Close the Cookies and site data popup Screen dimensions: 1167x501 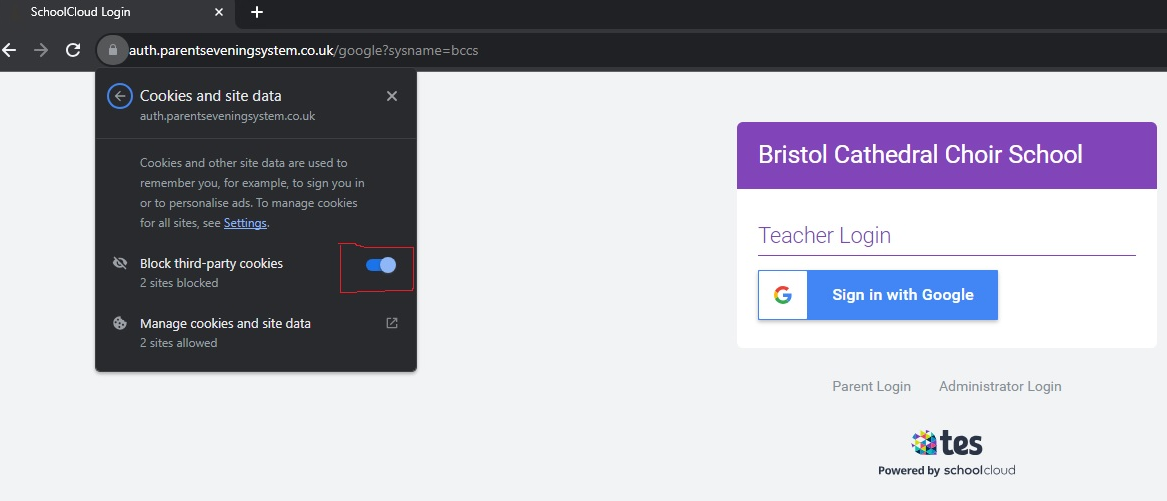click(392, 96)
